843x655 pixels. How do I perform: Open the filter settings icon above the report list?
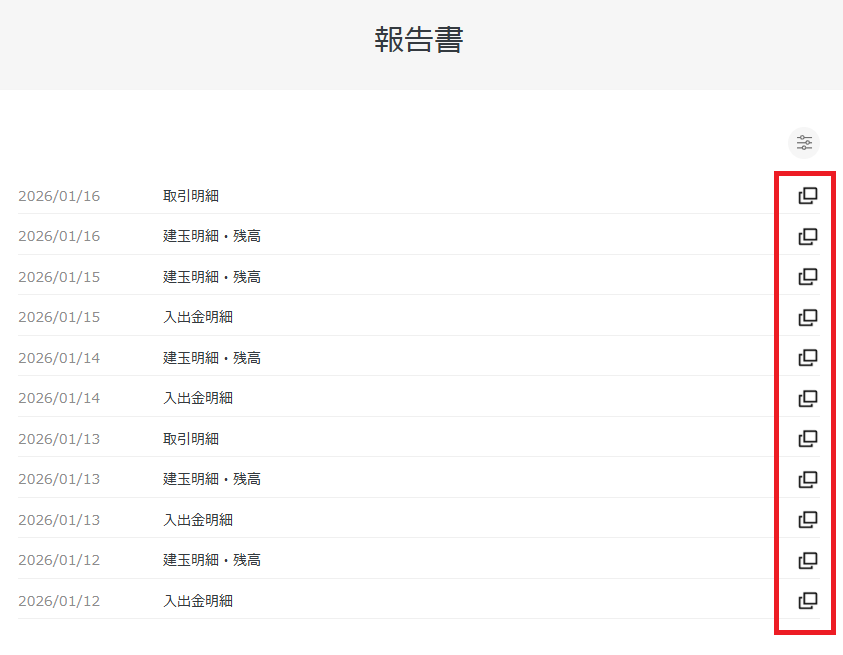803,142
